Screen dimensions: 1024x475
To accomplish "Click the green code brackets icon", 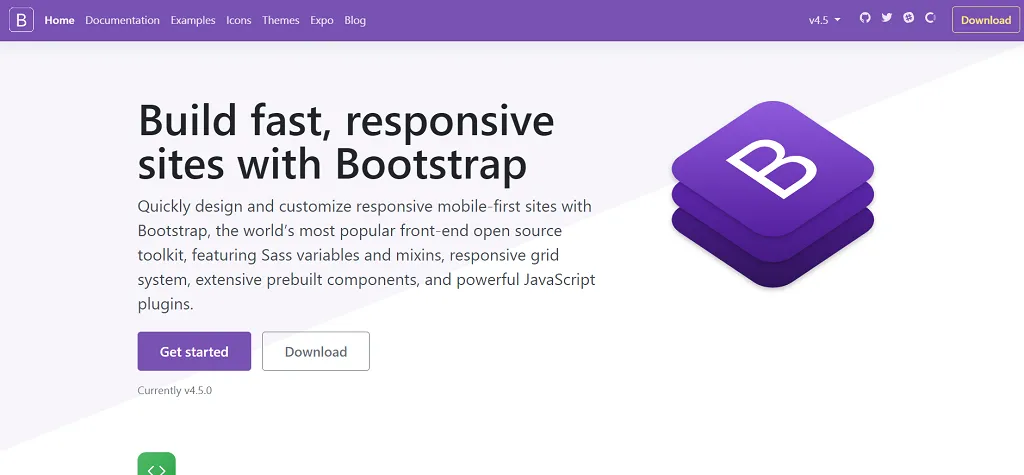I will click(157, 464).
